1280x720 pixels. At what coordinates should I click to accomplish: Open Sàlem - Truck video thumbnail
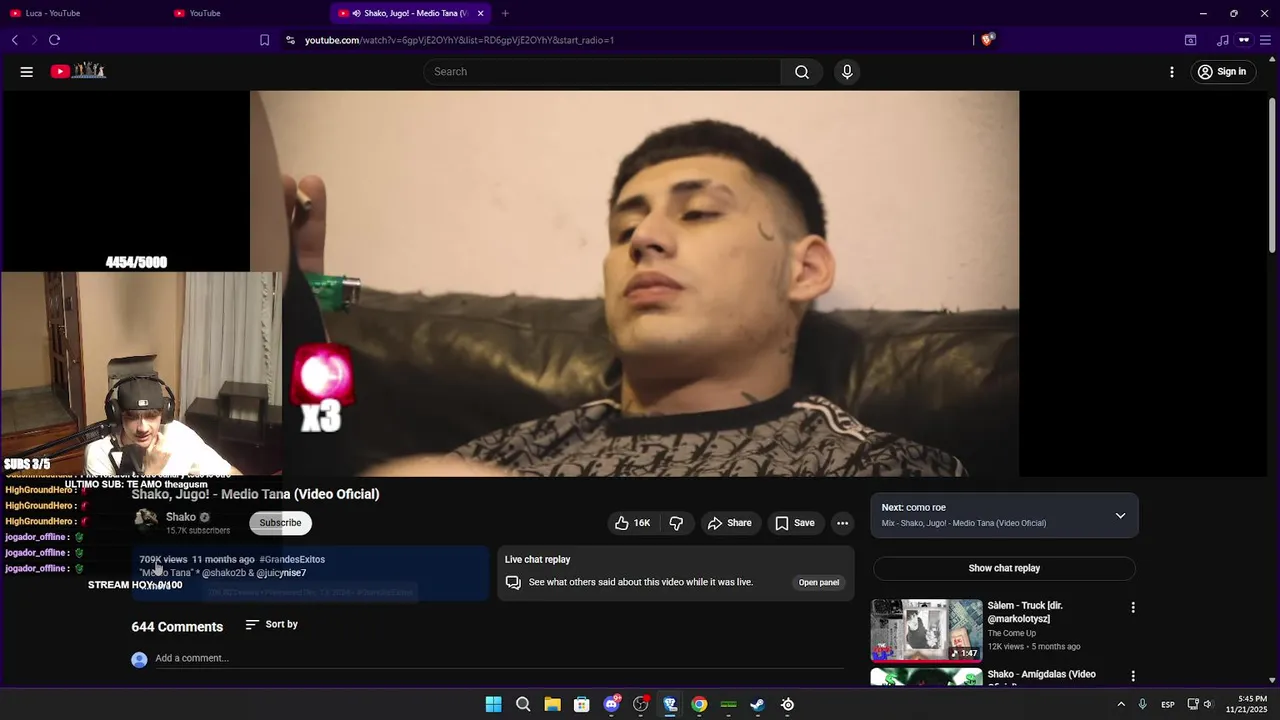[926, 631]
